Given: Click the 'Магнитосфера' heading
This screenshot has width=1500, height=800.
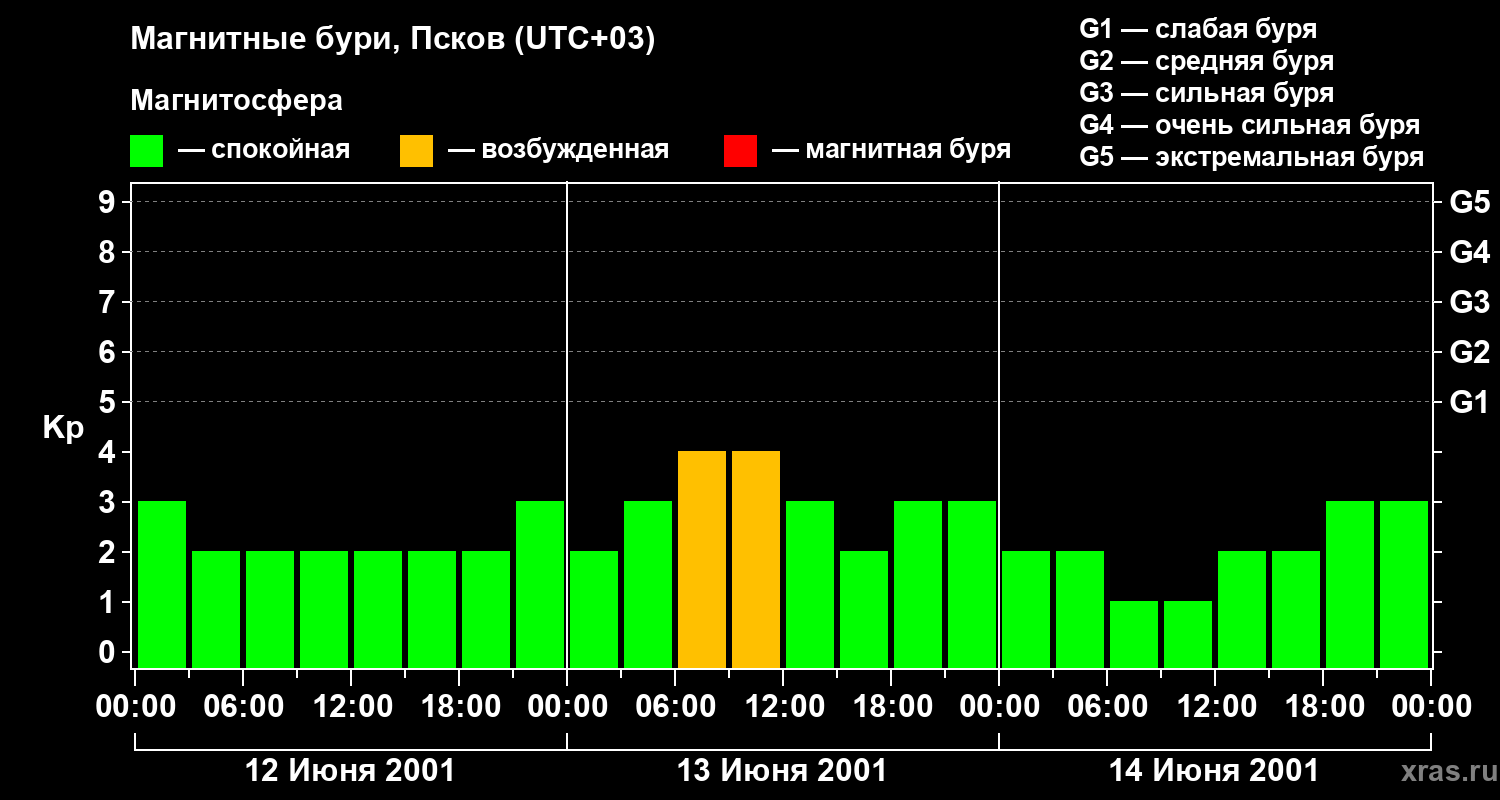Looking at the screenshot, I should coord(237,101).
